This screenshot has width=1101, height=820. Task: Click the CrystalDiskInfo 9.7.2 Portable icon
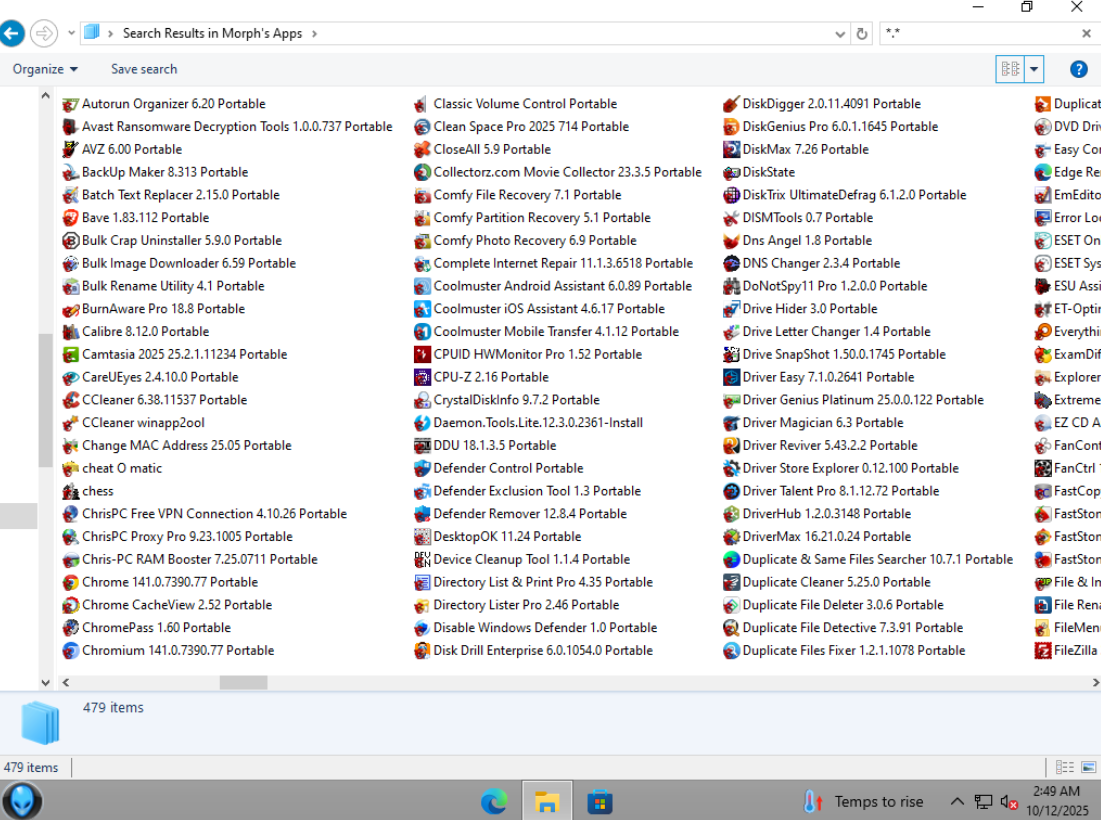coord(422,400)
